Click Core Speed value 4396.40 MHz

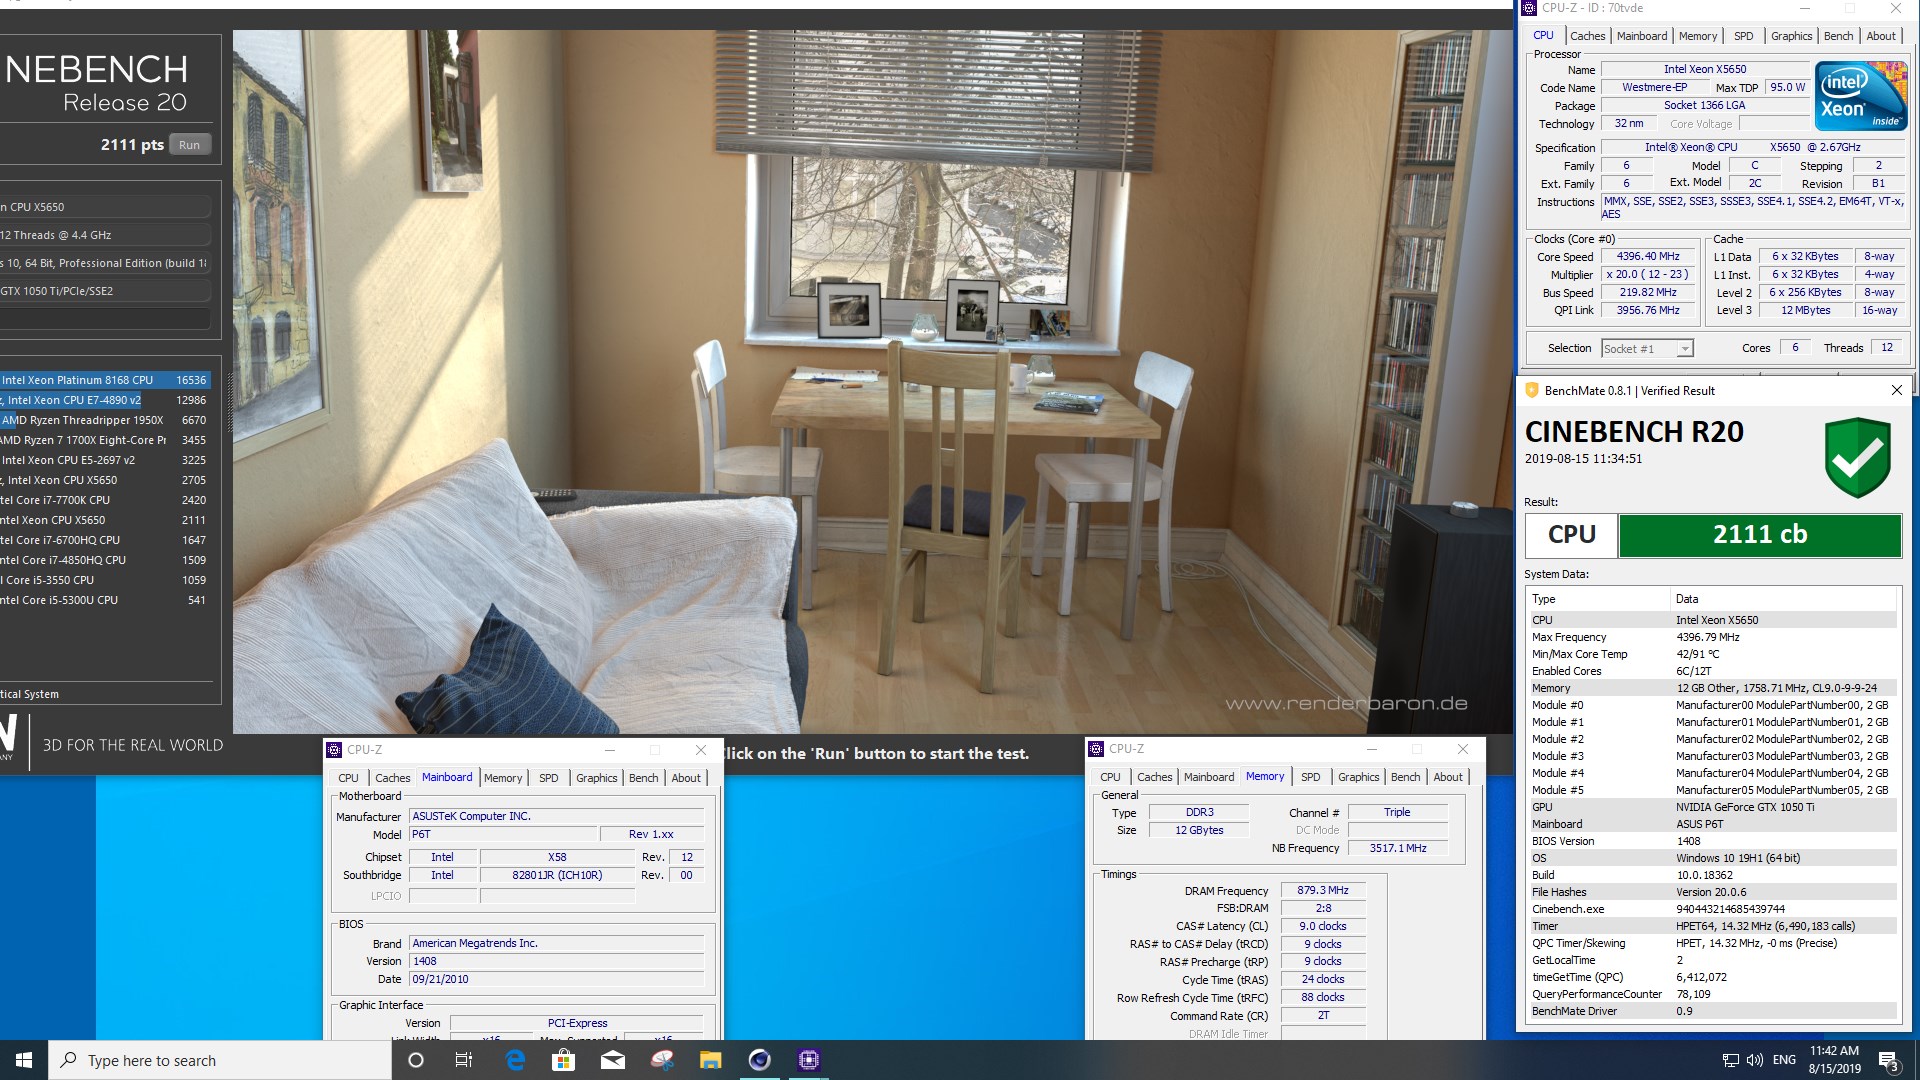pos(1648,257)
